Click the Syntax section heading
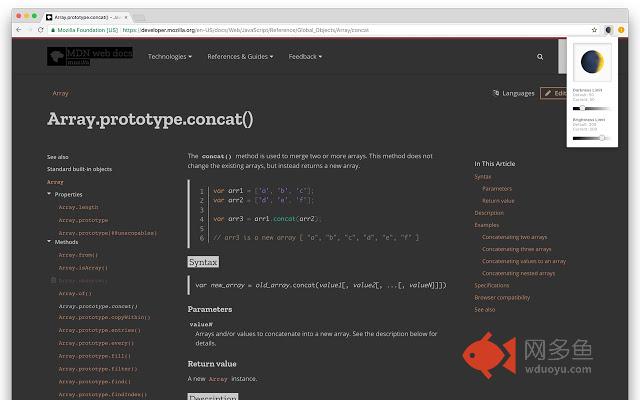 [x=203, y=262]
